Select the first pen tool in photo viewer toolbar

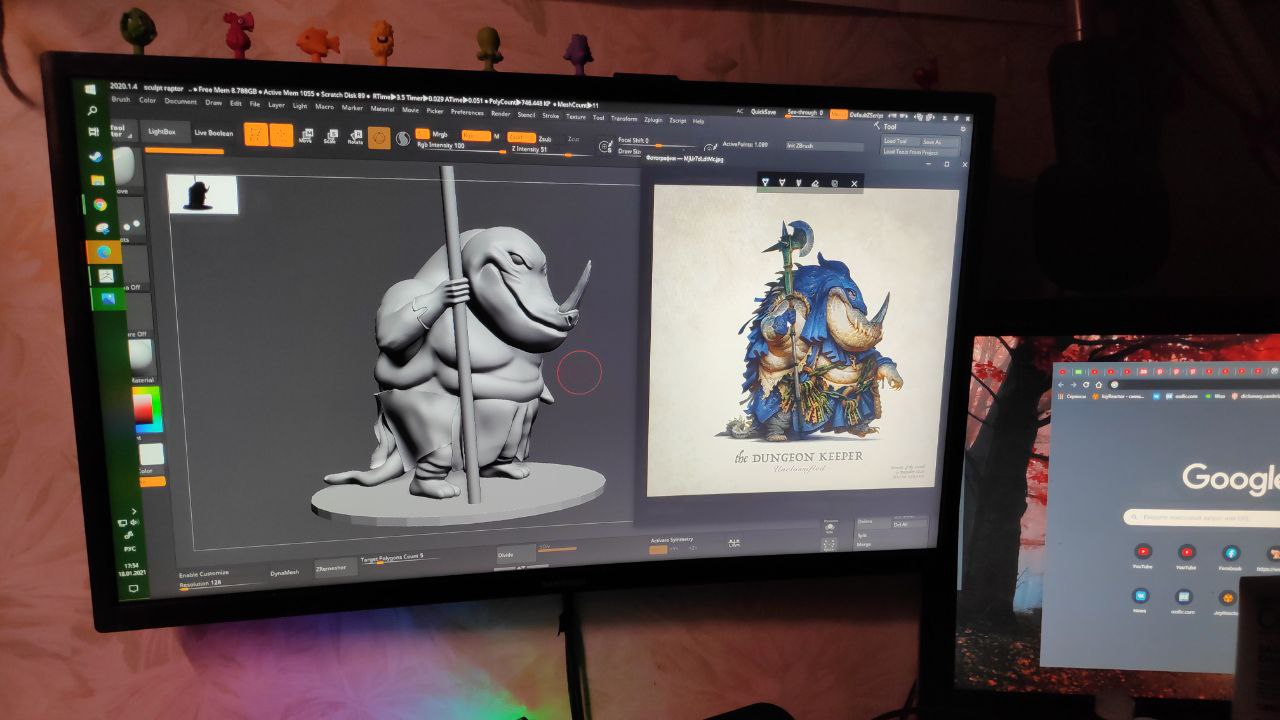[765, 182]
